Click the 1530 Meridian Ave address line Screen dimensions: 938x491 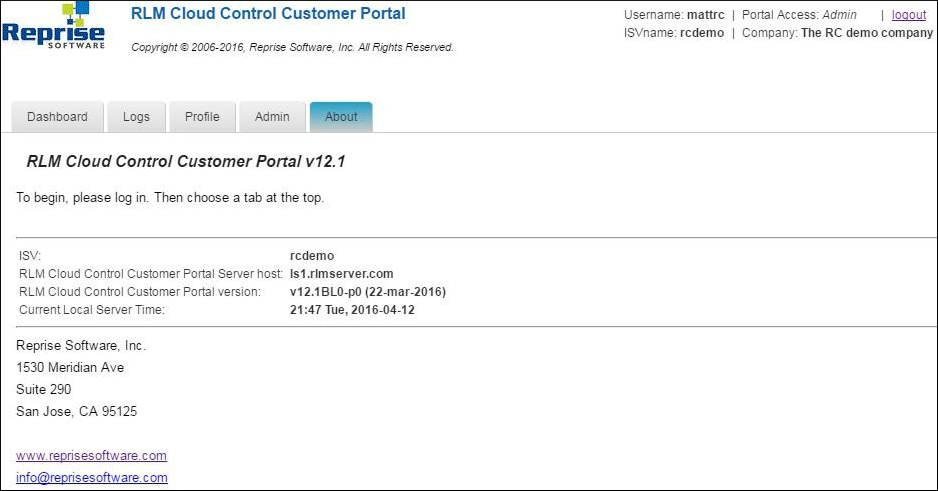(70, 367)
